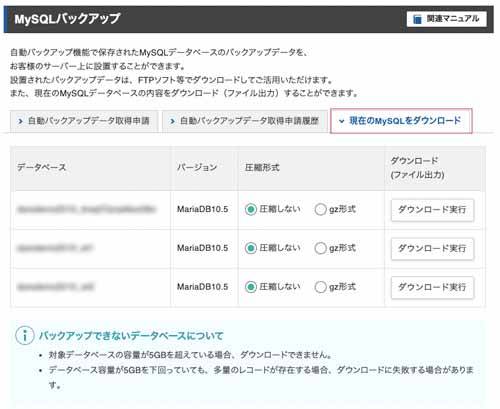Select 圧縮しない for the first database row
The height and width of the screenshot is (409, 500).
pos(251,210)
